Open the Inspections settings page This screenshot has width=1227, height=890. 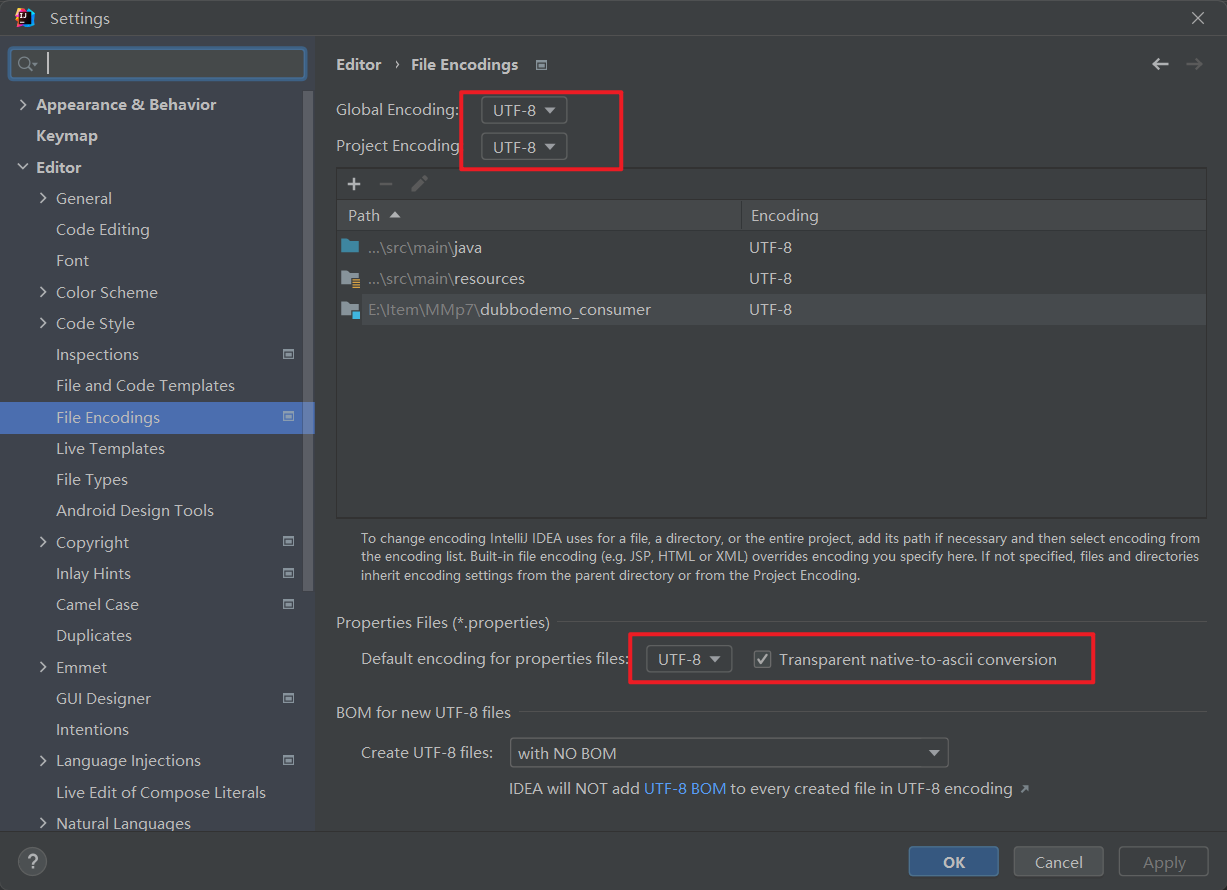pos(97,354)
